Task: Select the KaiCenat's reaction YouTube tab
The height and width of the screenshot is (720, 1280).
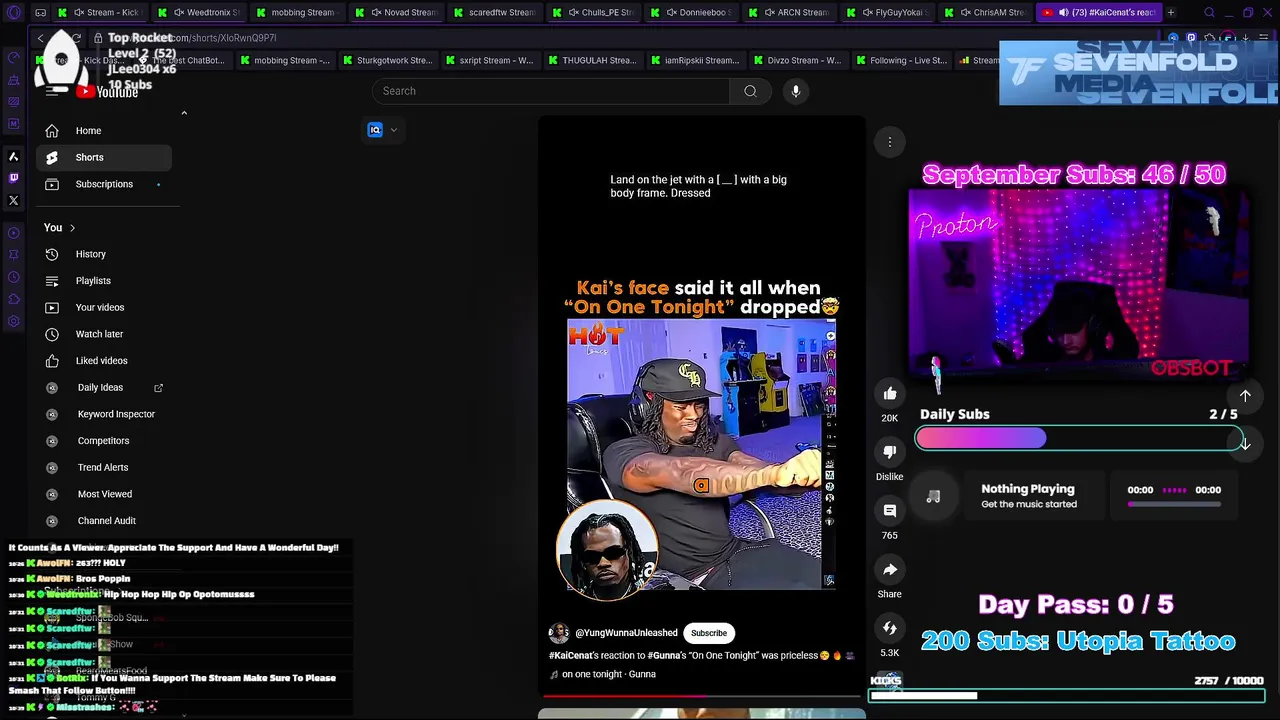Action: (x=1097, y=13)
